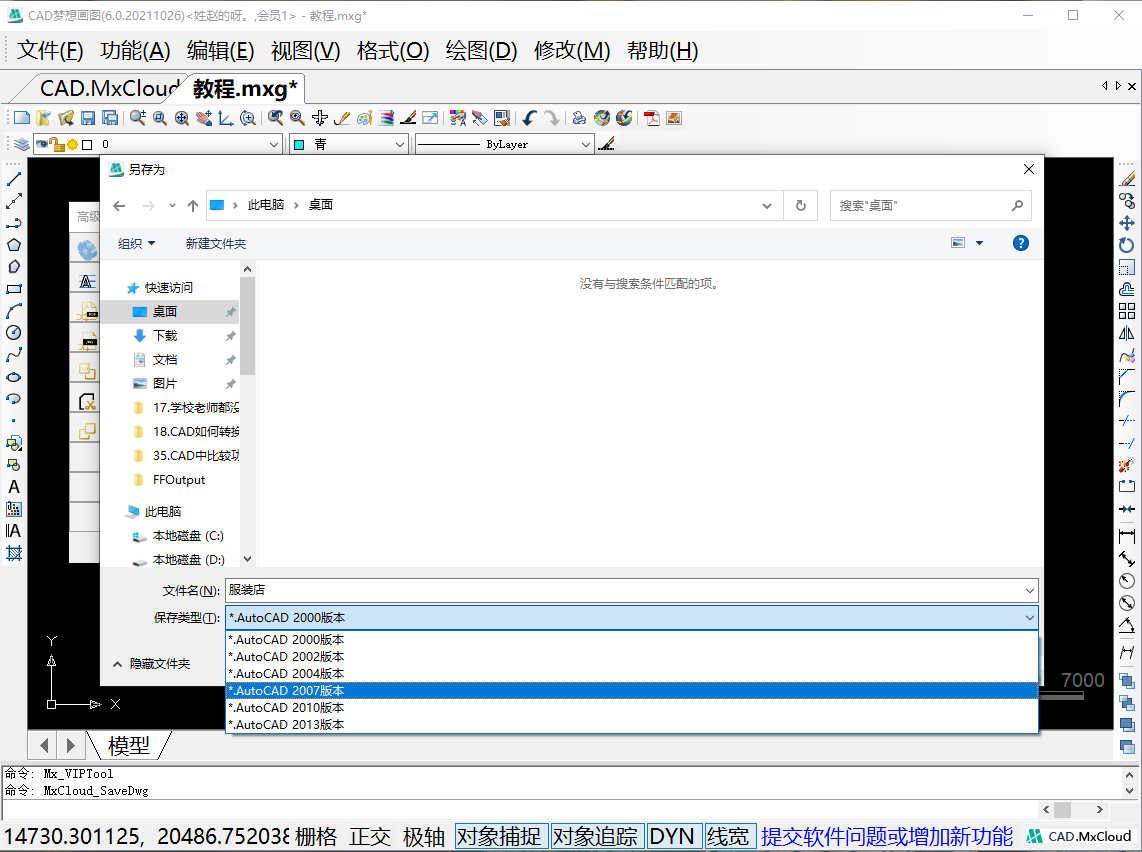The width and height of the screenshot is (1142, 852).
Task: Toggle the 对象追踪 object tracking
Action: 595,837
